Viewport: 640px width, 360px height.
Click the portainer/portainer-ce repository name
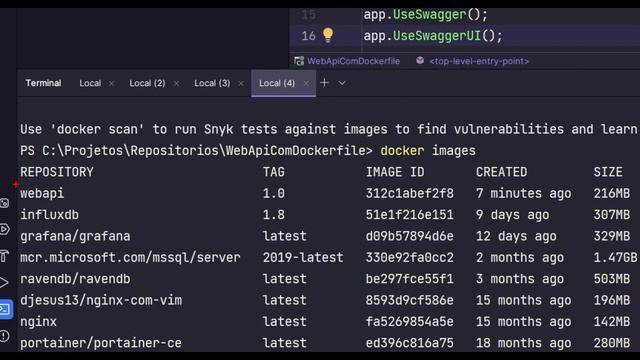coord(101,343)
